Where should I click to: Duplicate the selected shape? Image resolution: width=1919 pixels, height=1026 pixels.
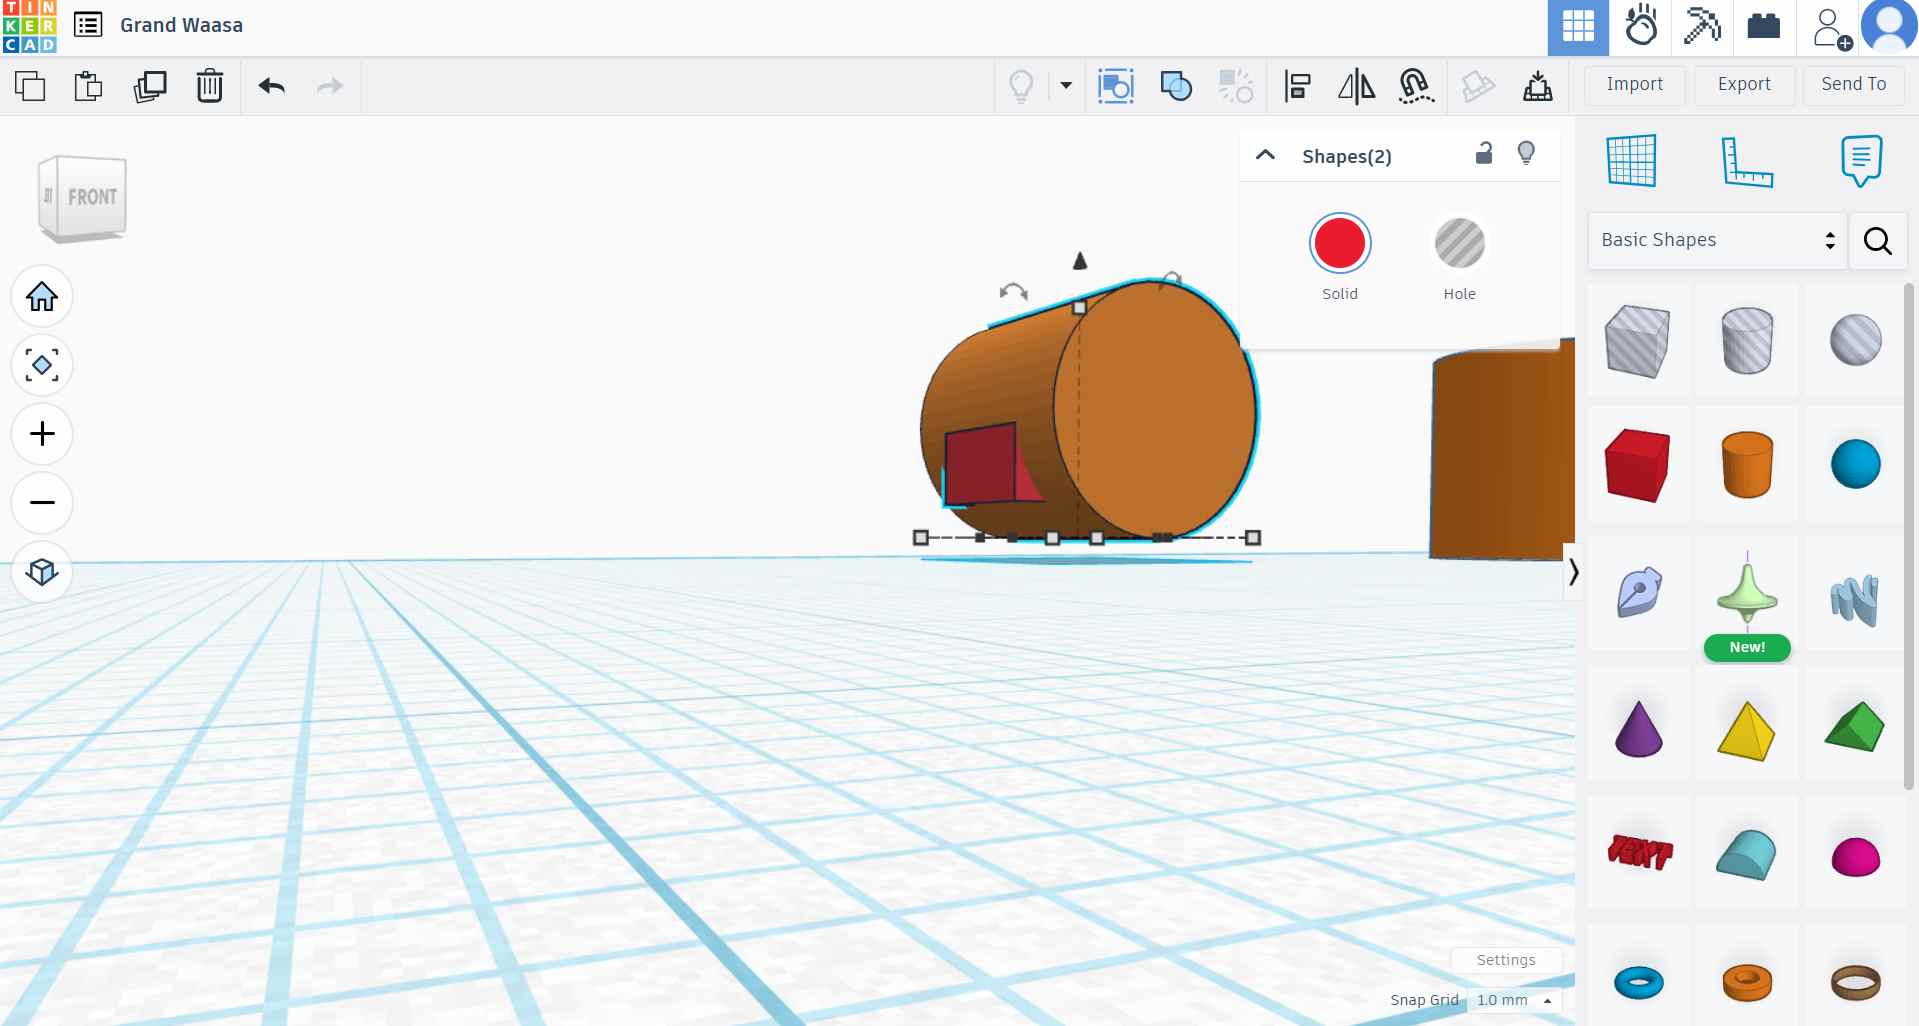click(x=150, y=86)
